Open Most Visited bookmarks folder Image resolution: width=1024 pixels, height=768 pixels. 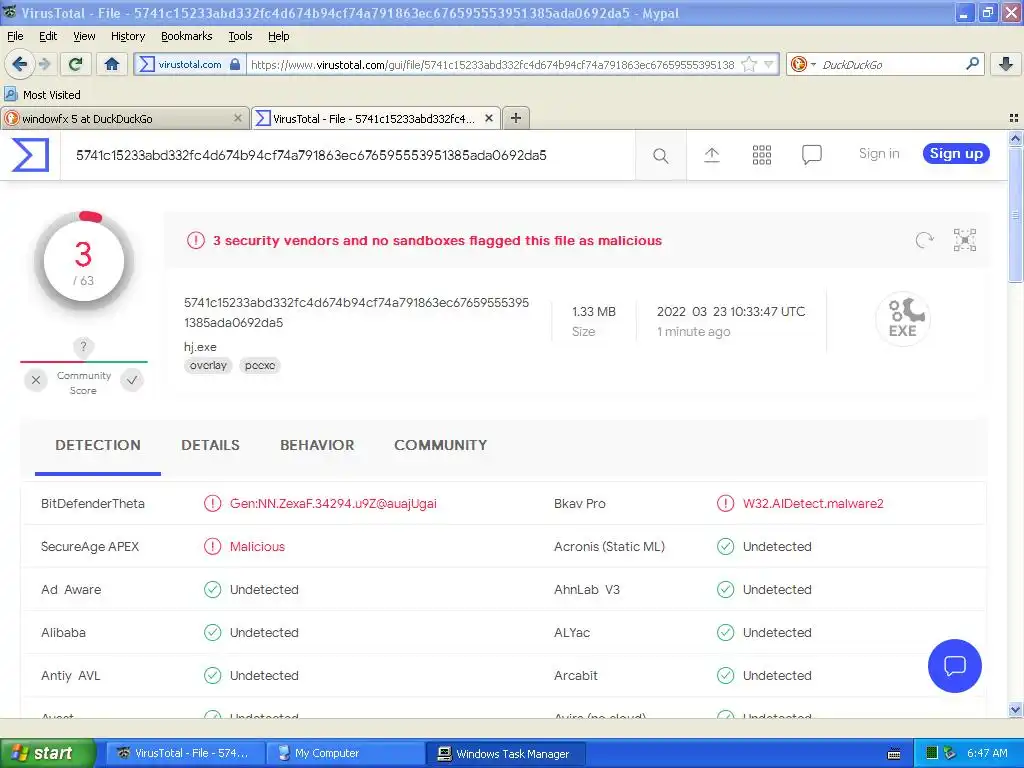pyautogui.click(x=42, y=95)
